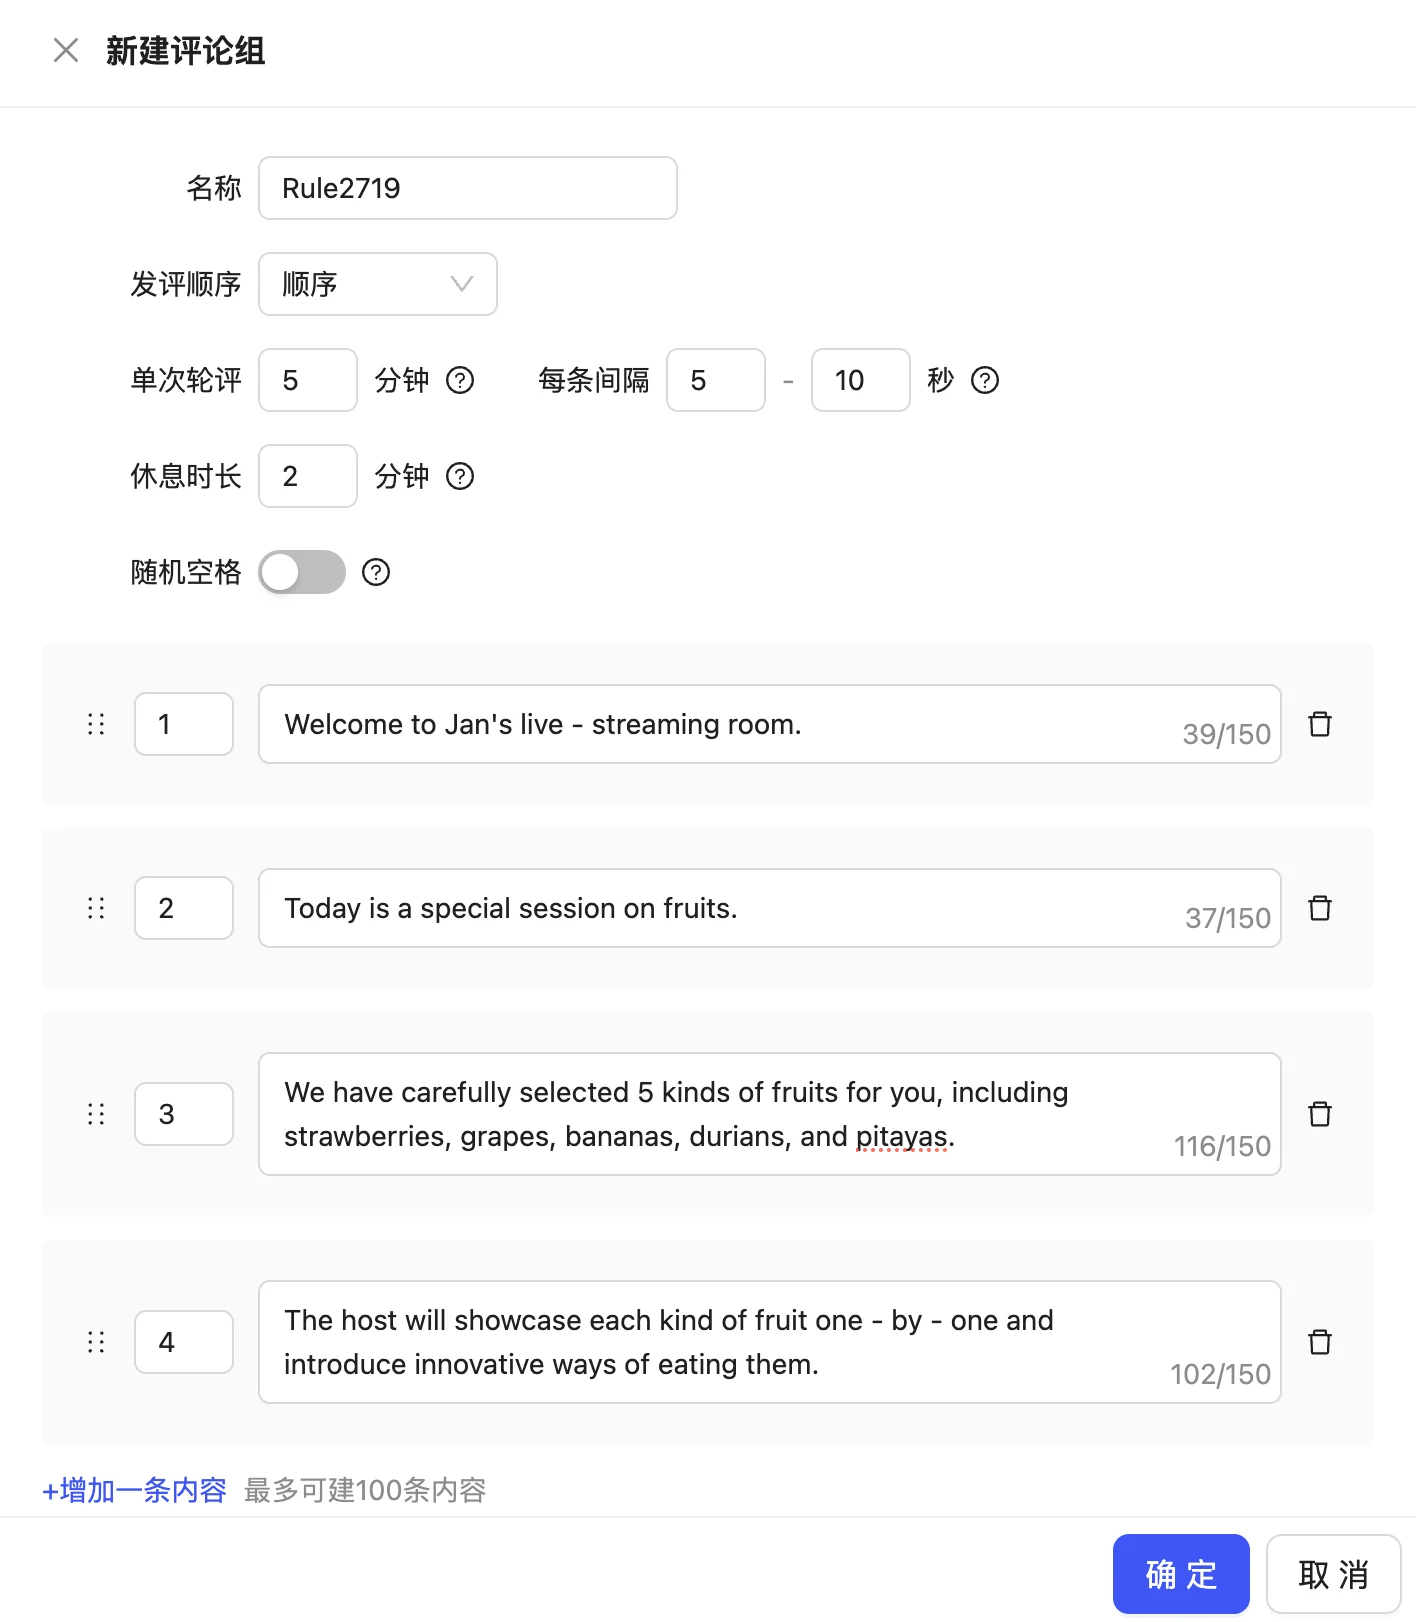Image resolution: width=1416 pixels, height=1622 pixels.
Task: Click the 102/150 character counter
Action: click(x=1220, y=1374)
